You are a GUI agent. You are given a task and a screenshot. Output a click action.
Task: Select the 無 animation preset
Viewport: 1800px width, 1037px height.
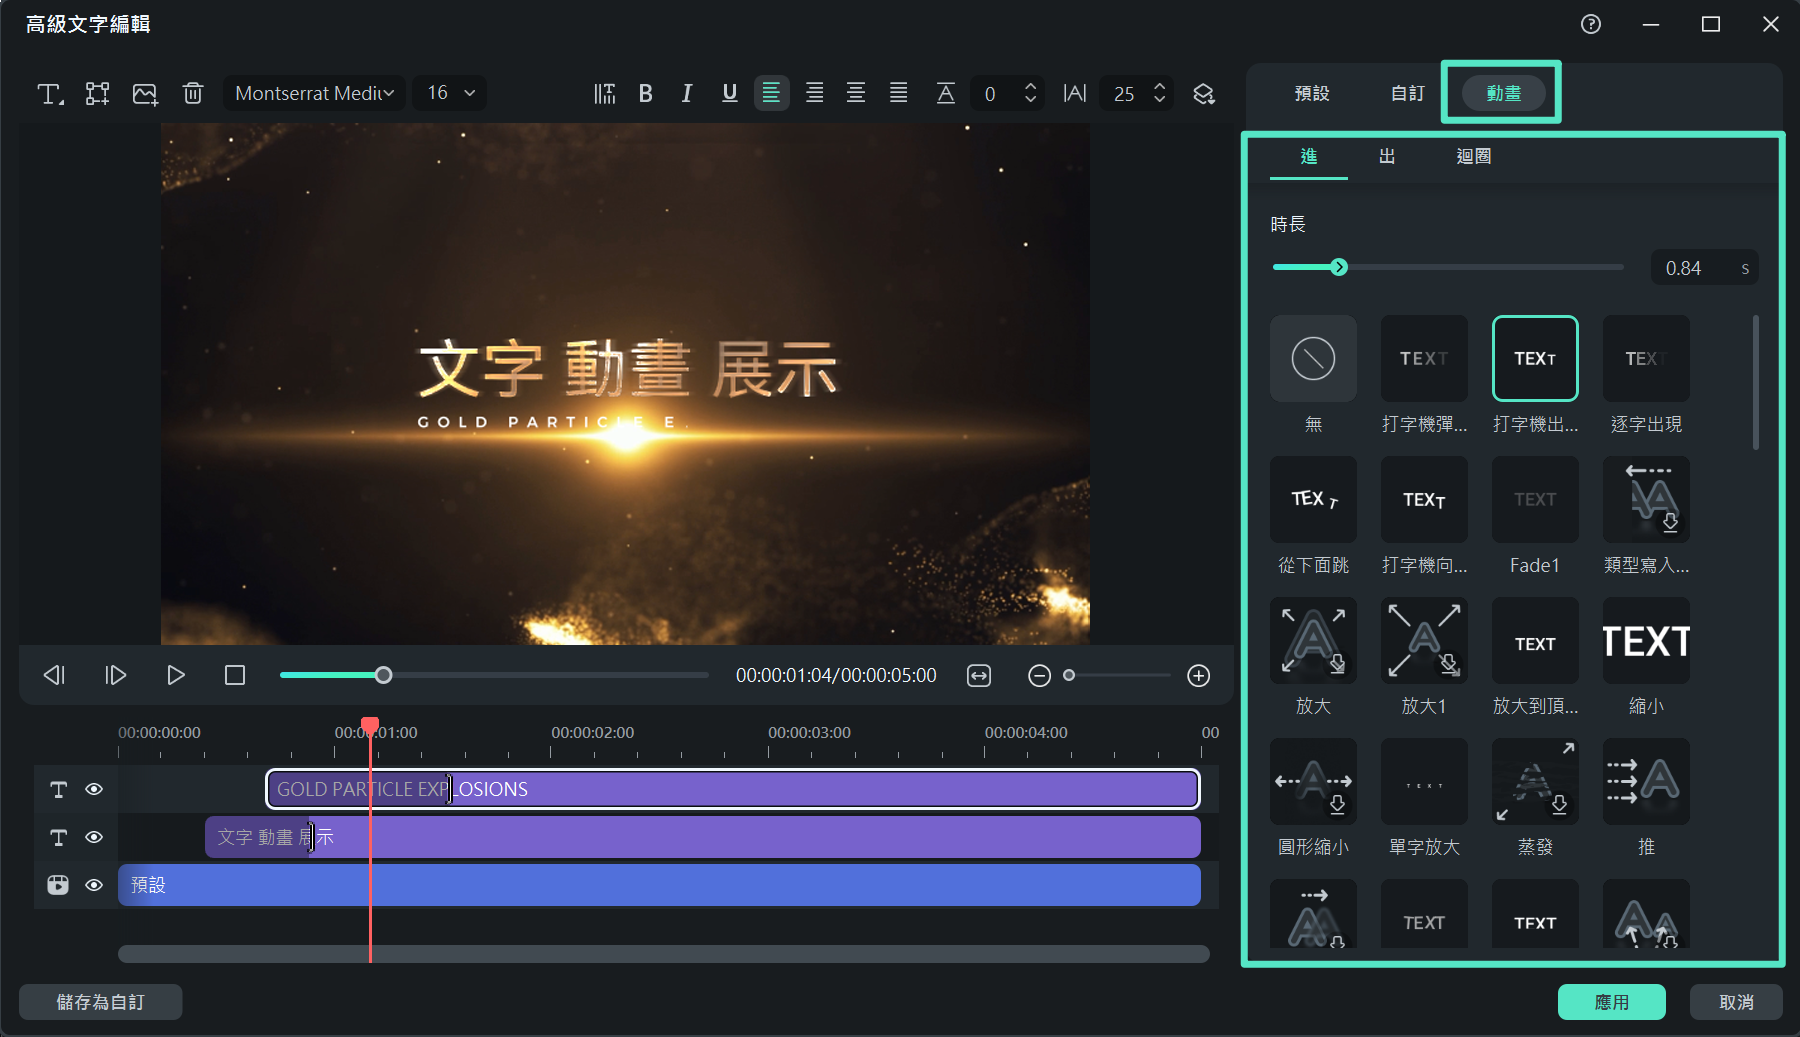[1313, 359]
